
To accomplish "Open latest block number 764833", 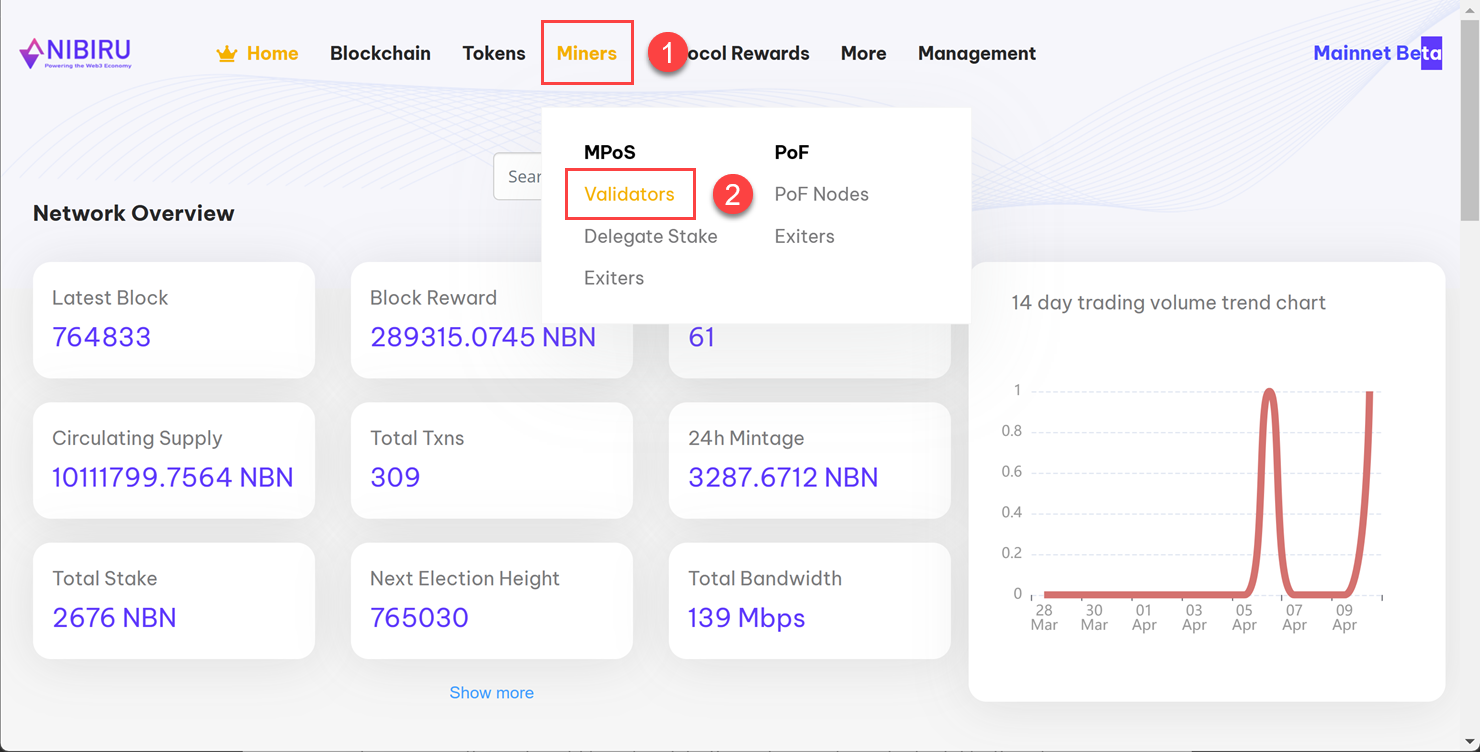I will point(102,337).
